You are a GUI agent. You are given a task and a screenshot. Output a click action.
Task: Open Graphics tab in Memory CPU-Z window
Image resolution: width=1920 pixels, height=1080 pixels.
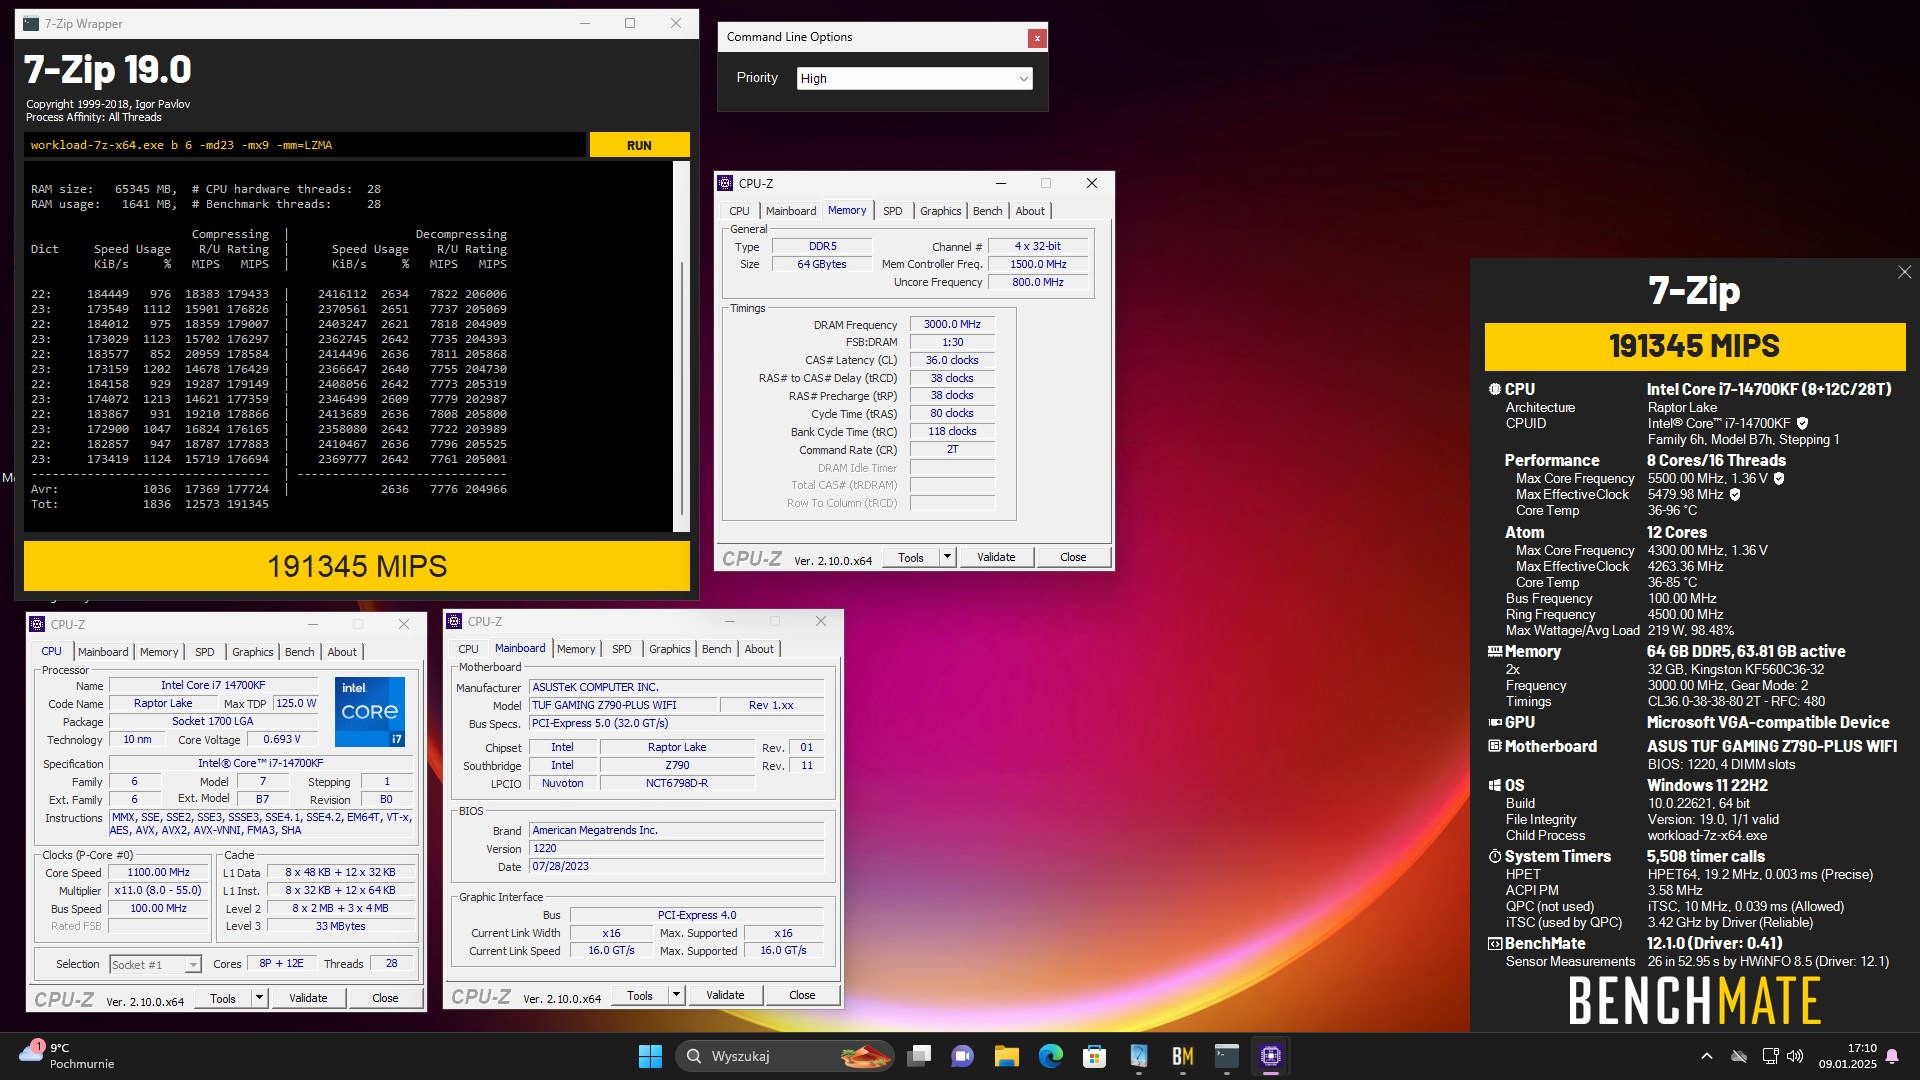pyautogui.click(x=940, y=211)
